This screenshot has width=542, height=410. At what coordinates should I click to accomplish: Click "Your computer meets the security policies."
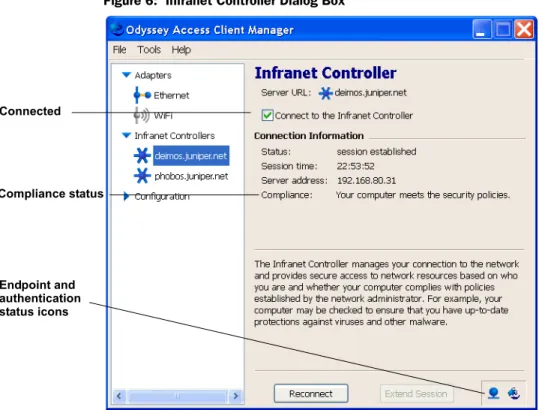423,195
